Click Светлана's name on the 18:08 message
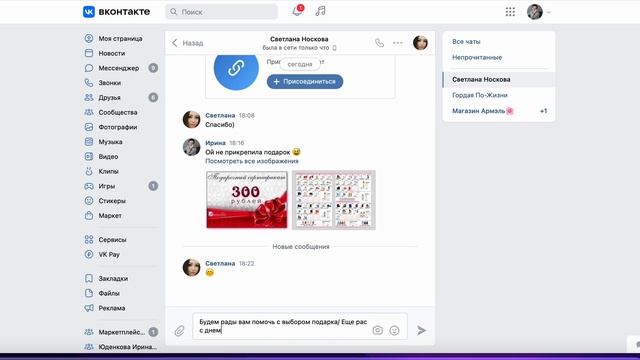Image resolution: width=640 pixels, height=360 pixels. 220,116
